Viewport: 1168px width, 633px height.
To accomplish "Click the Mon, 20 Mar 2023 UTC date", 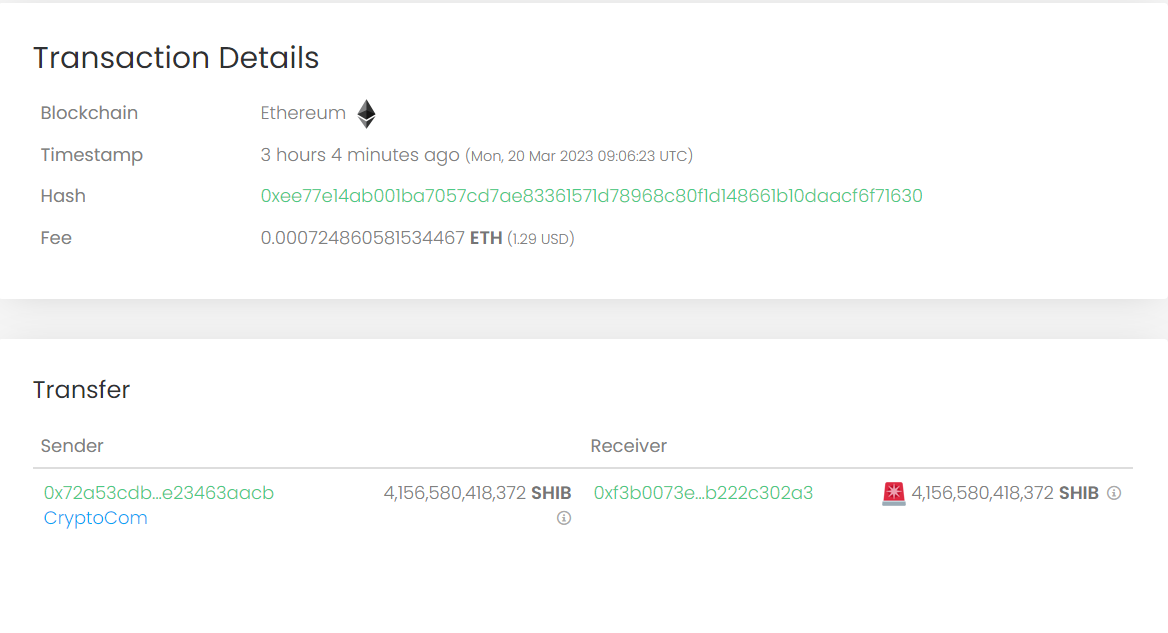I will pyautogui.click(x=579, y=156).
